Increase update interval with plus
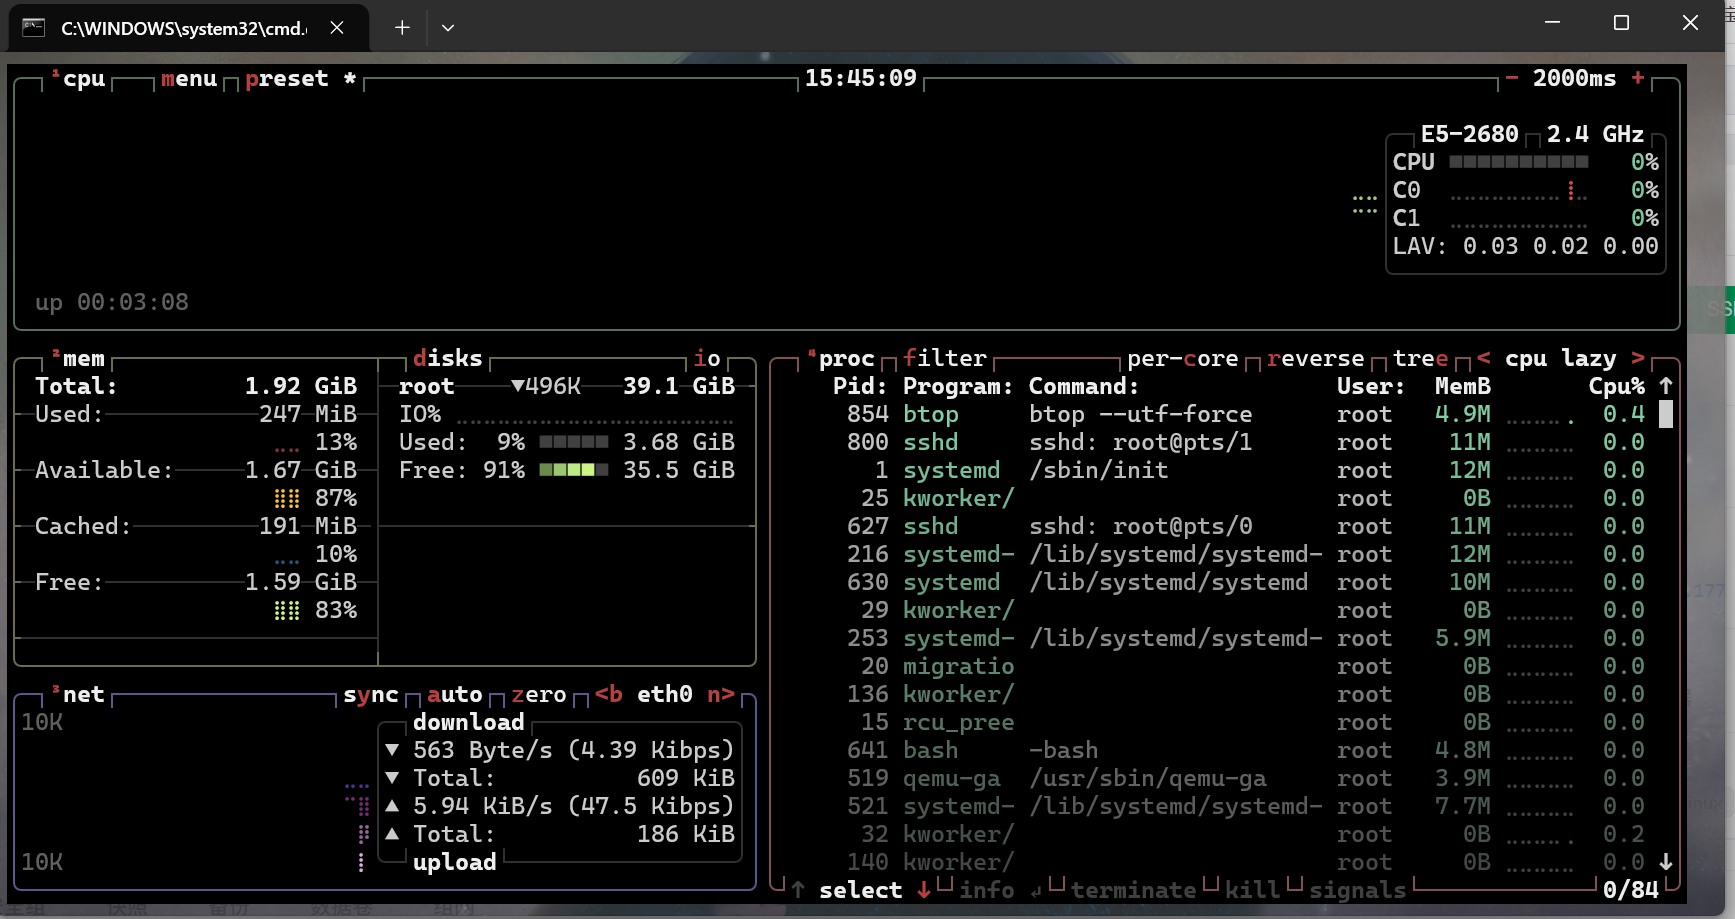This screenshot has width=1735, height=919. [x=1638, y=78]
